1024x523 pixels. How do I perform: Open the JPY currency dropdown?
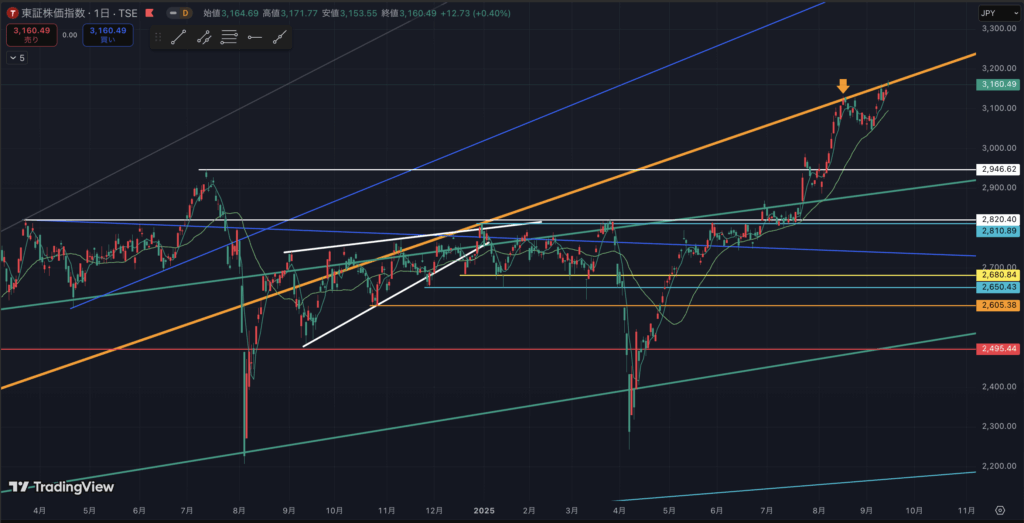point(997,14)
